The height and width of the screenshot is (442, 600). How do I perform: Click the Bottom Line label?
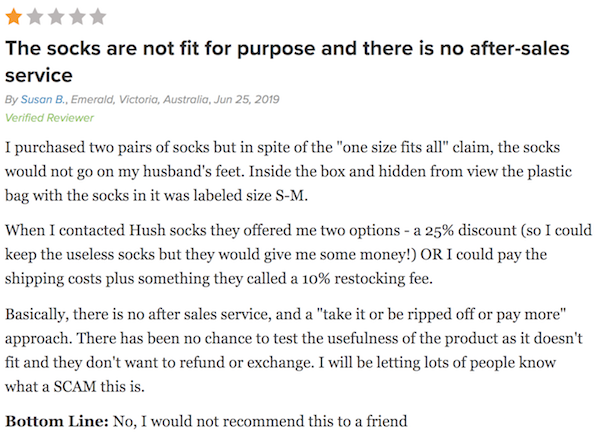coord(57,421)
